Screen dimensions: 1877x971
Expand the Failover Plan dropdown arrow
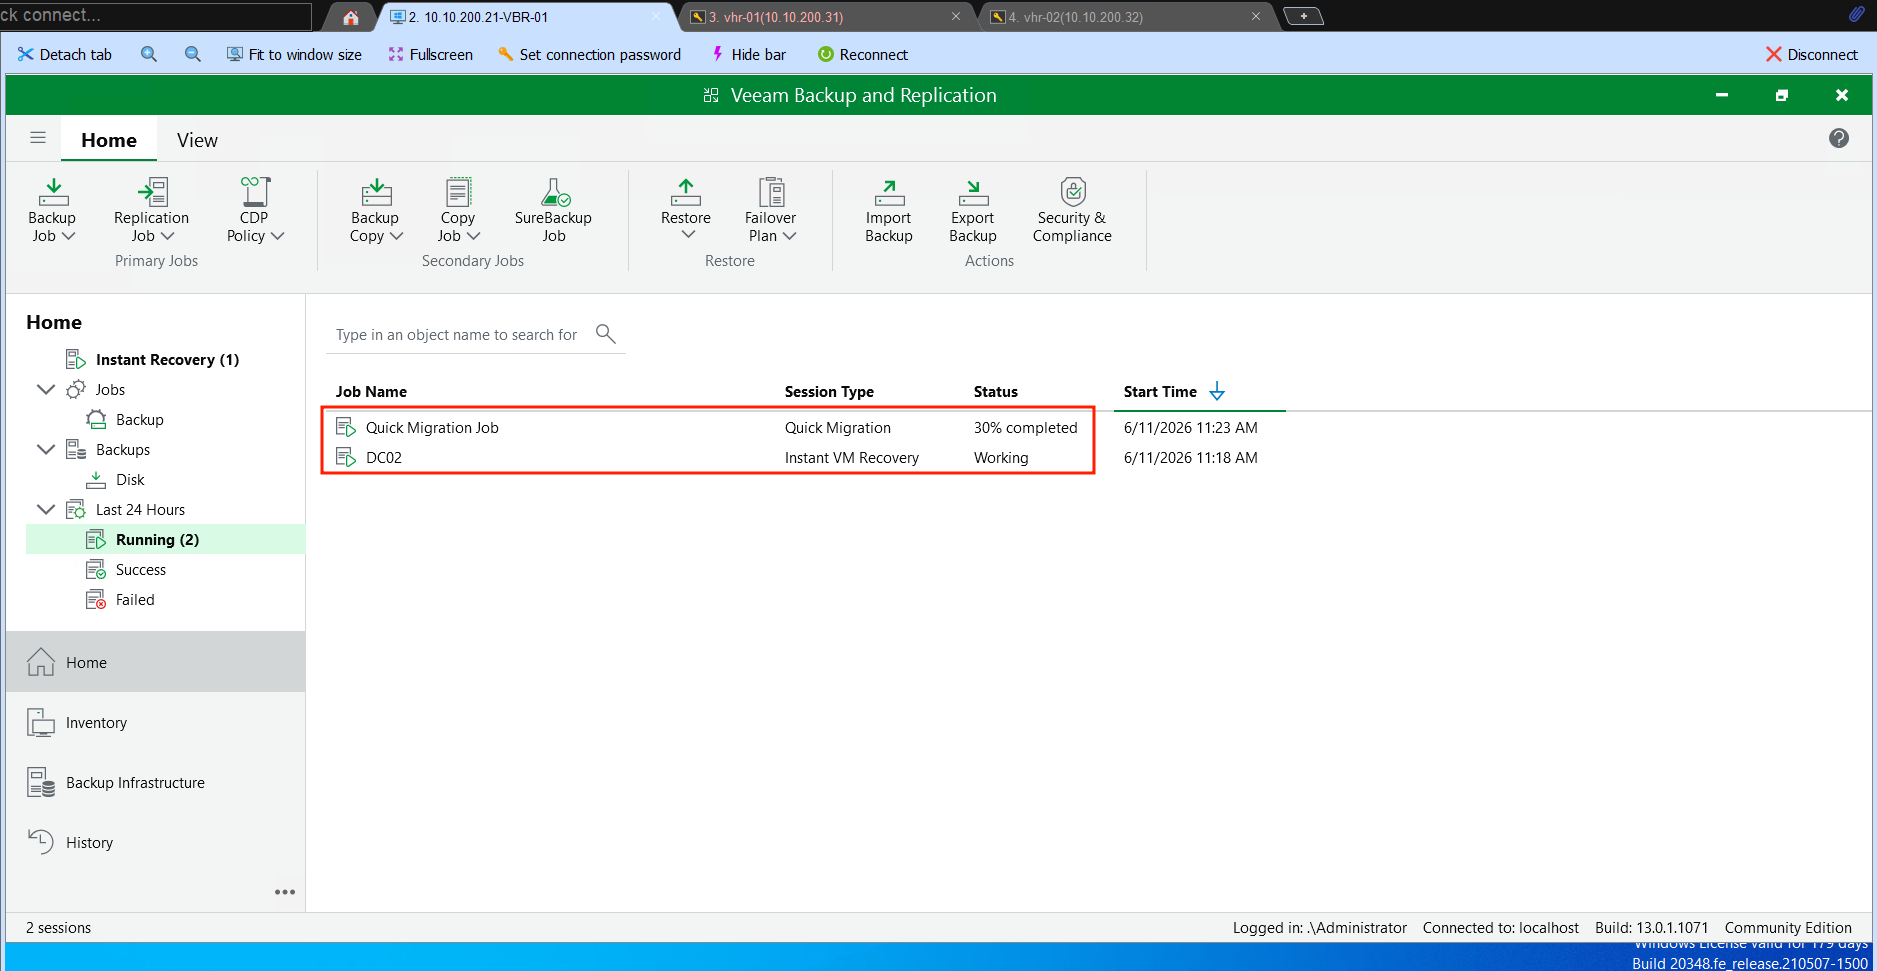coord(790,236)
